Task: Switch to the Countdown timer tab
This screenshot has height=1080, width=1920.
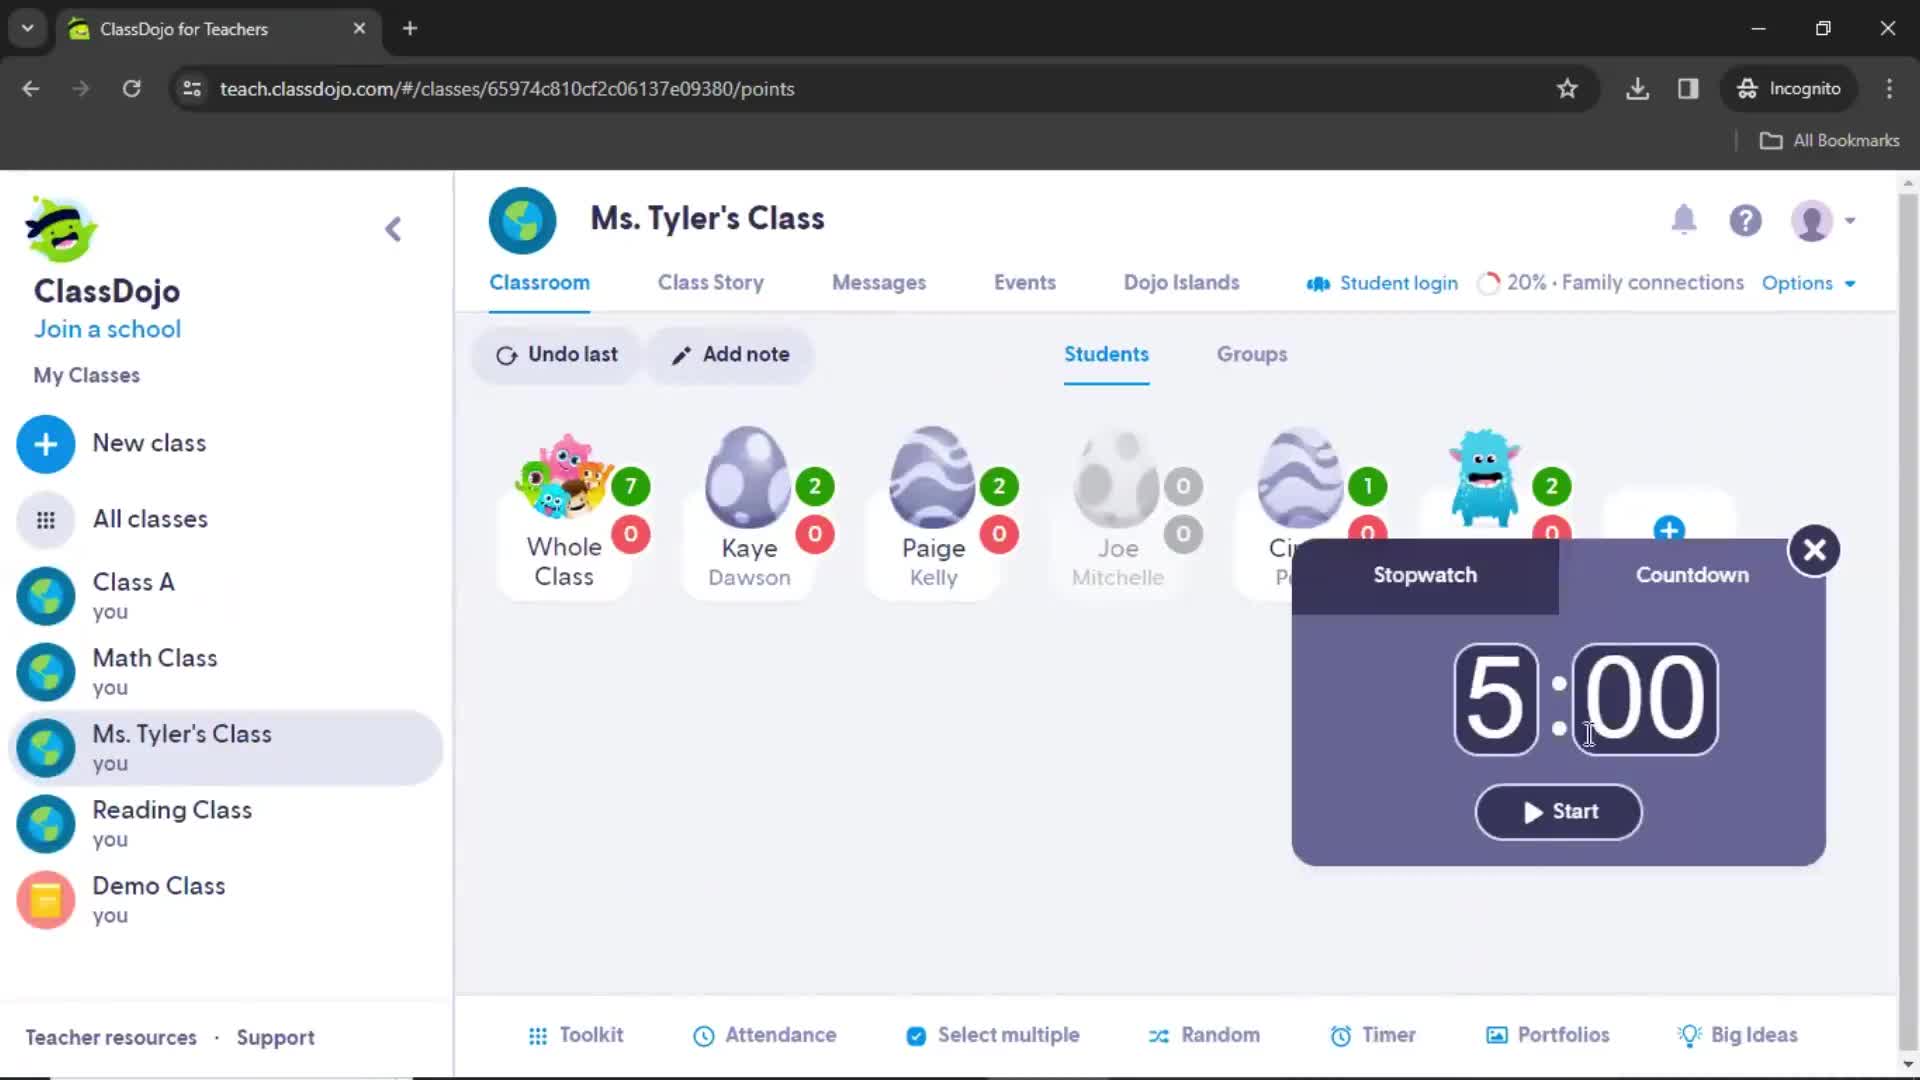Action: pyautogui.click(x=1692, y=574)
